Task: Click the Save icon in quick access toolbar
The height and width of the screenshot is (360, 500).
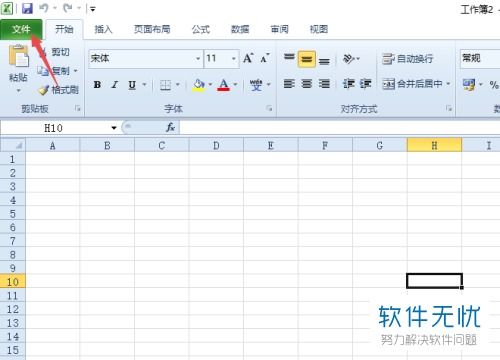Action: (27, 9)
